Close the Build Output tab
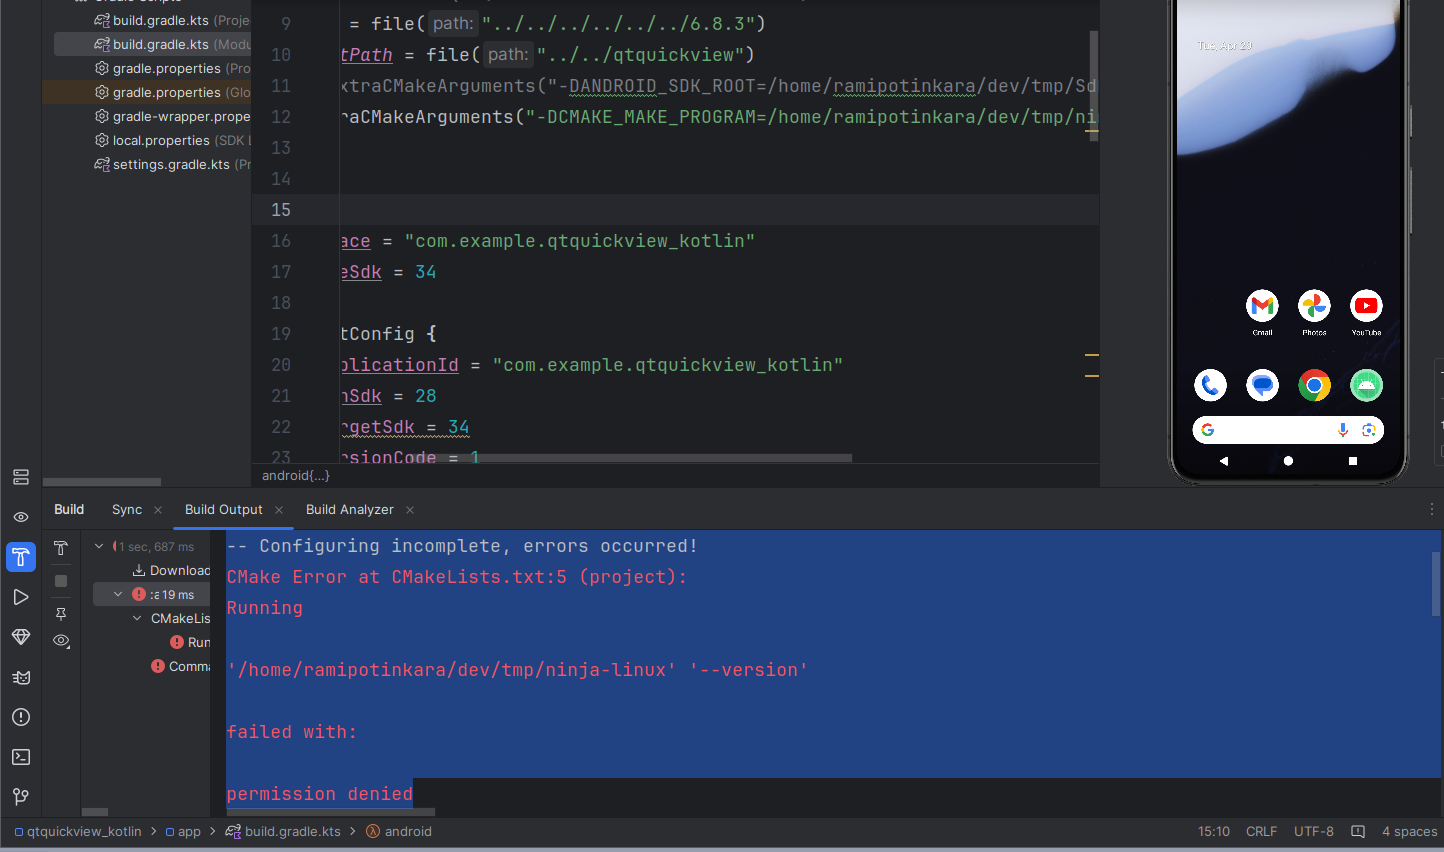This screenshot has height=852, width=1444. click(279, 510)
